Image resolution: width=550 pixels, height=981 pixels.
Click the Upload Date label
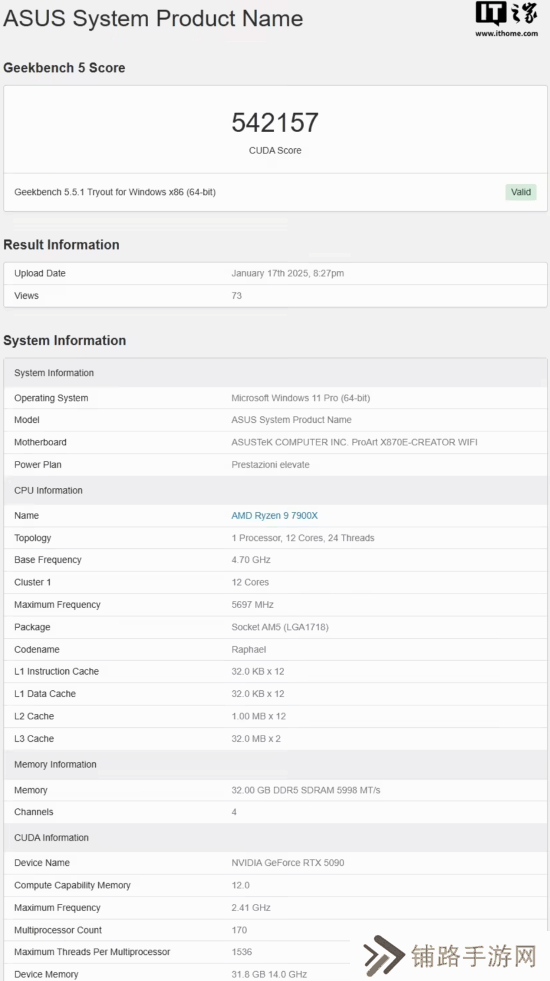pos(40,273)
